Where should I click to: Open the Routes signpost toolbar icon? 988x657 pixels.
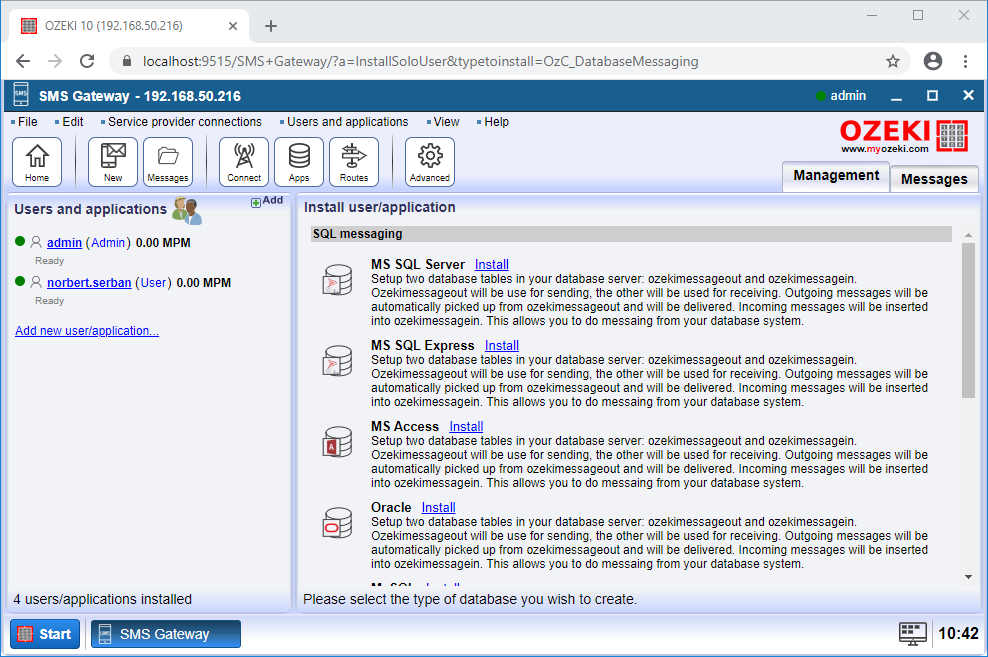click(353, 162)
